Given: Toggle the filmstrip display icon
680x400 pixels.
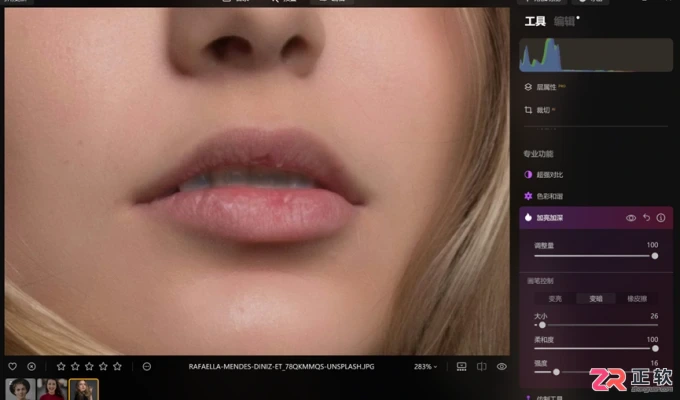Looking at the screenshot, I should tap(461, 367).
